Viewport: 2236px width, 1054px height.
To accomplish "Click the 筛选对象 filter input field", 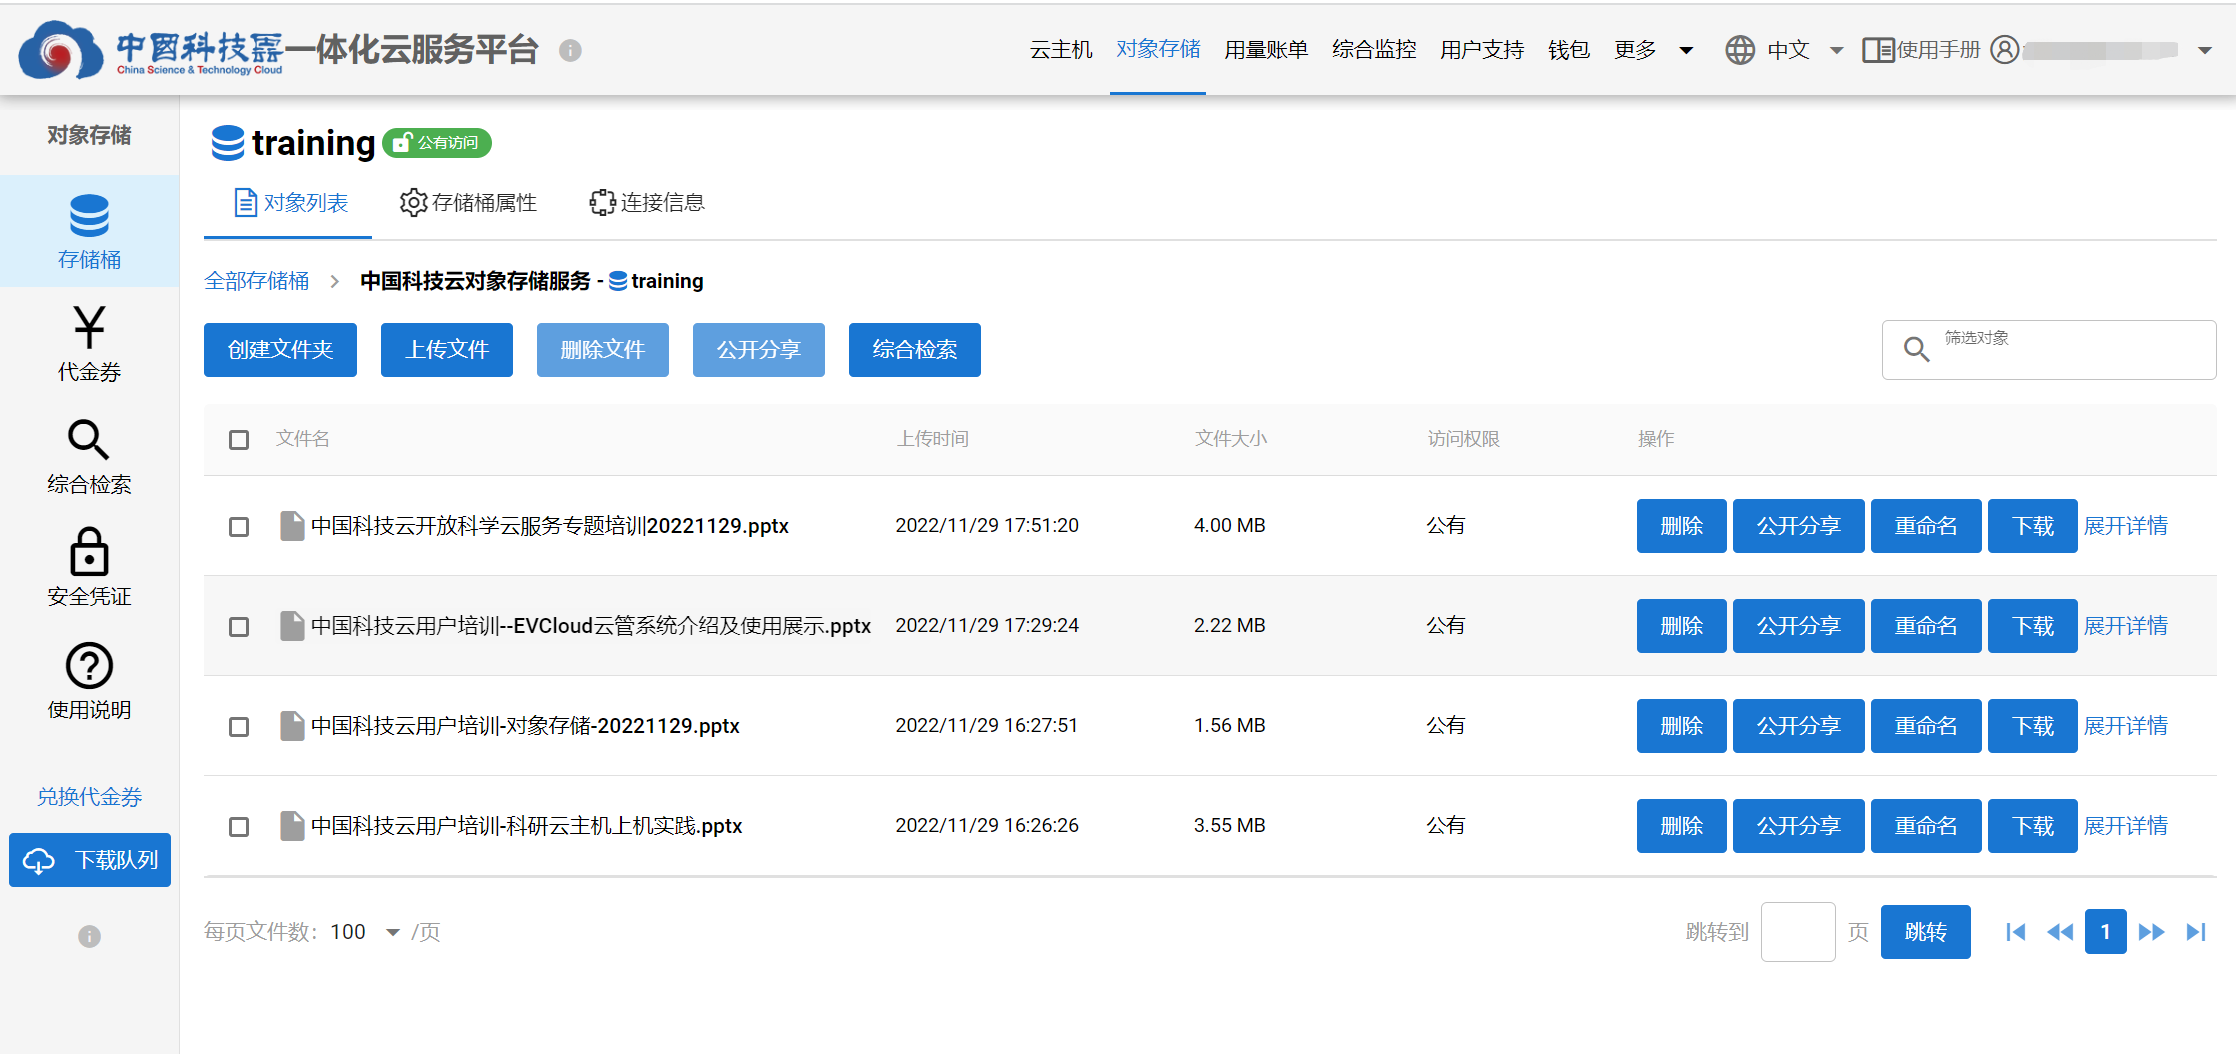I will [x=2049, y=350].
